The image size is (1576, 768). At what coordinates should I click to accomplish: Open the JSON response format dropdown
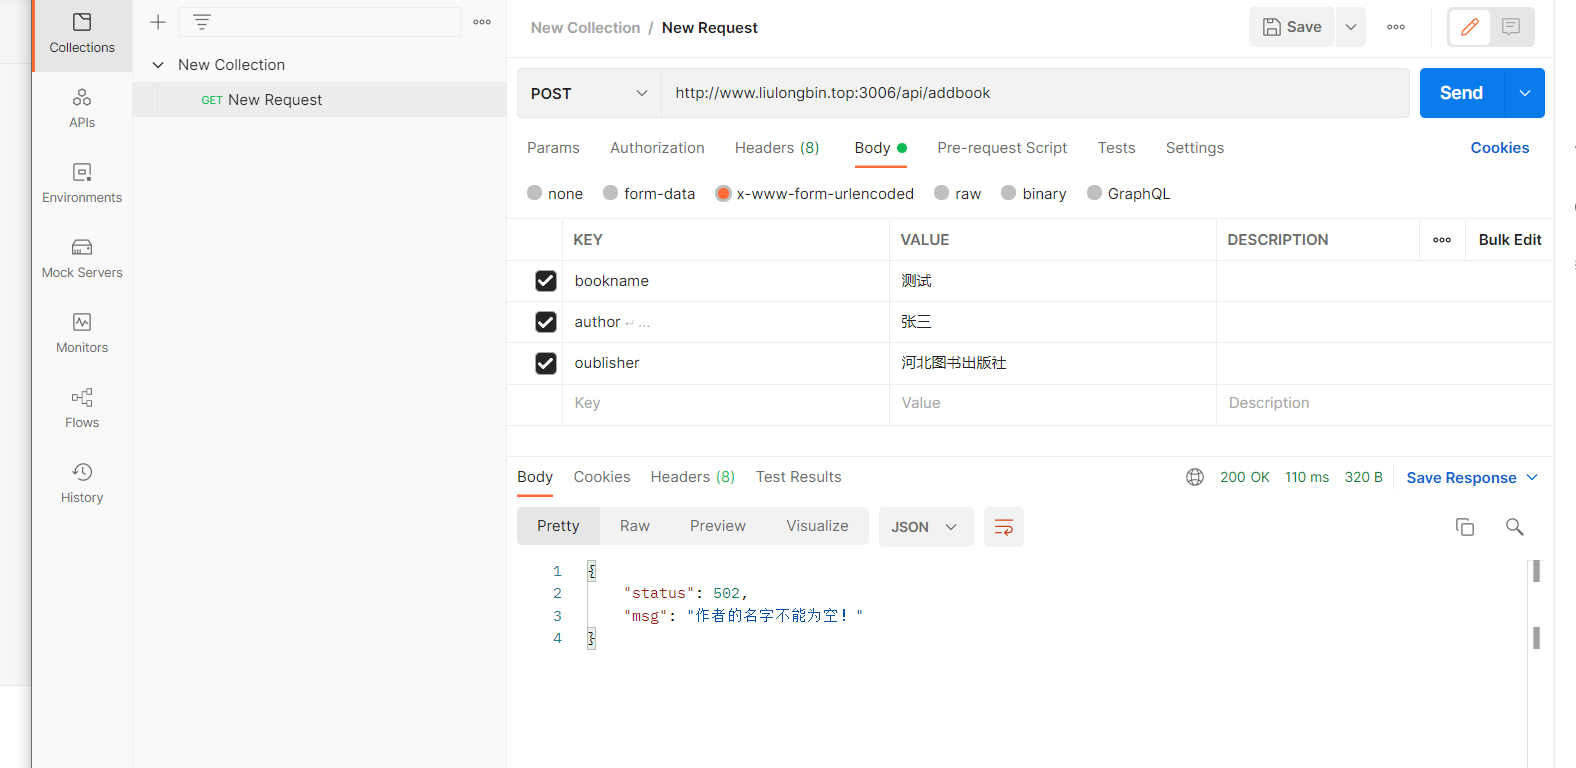click(x=925, y=527)
